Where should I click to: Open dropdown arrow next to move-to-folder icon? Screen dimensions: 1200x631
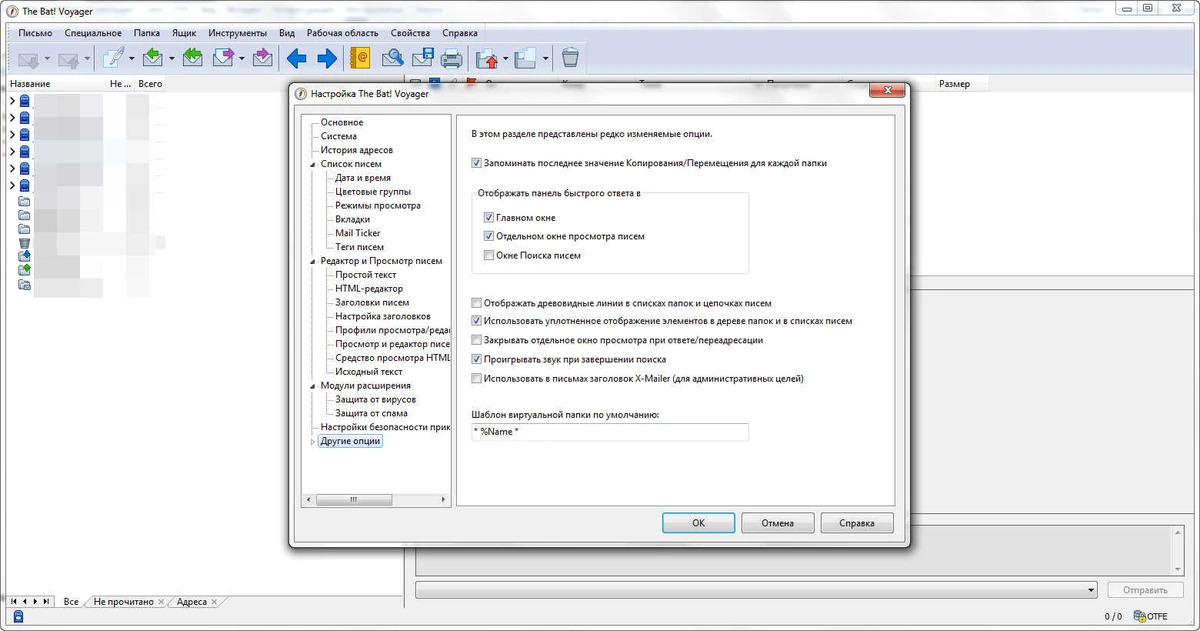(x=506, y=58)
